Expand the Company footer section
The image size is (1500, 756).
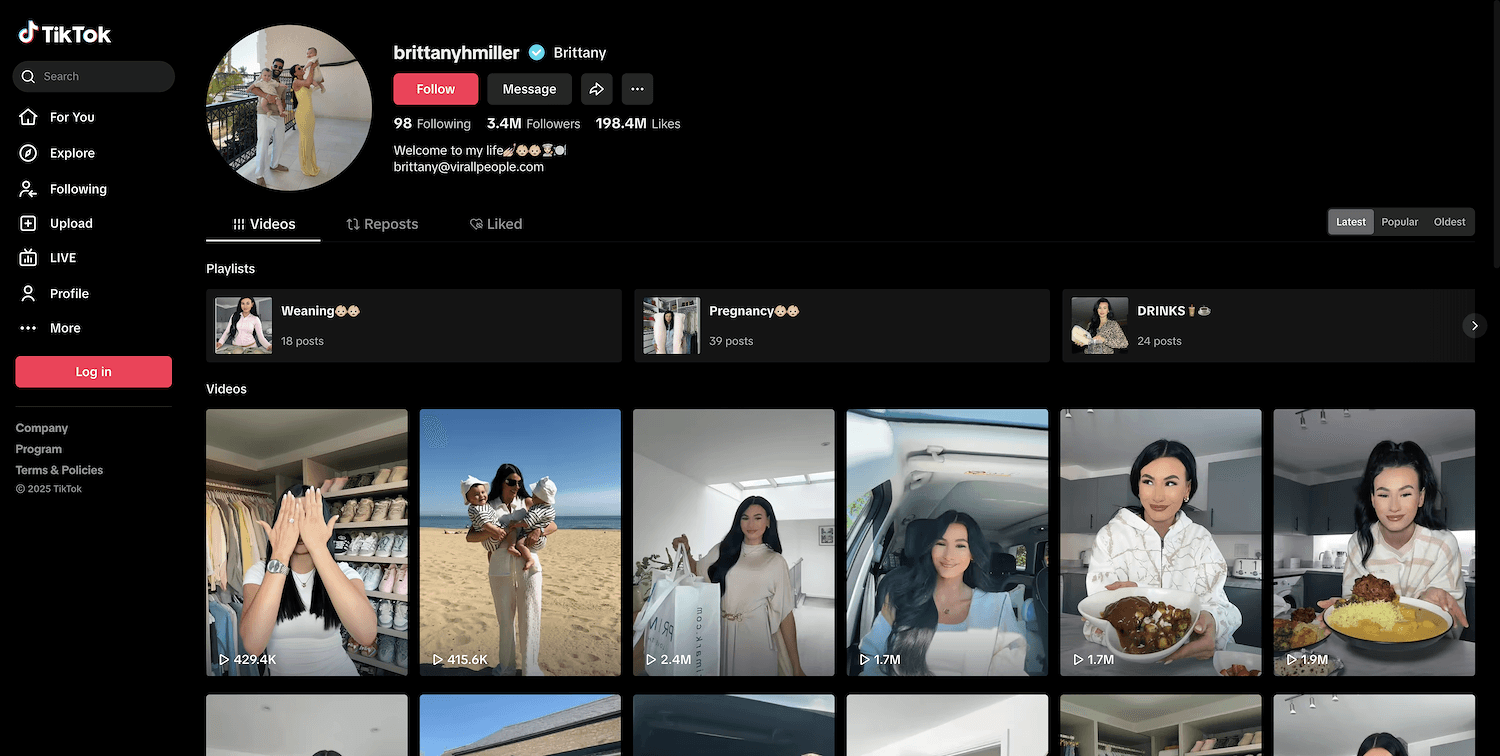point(42,428)
